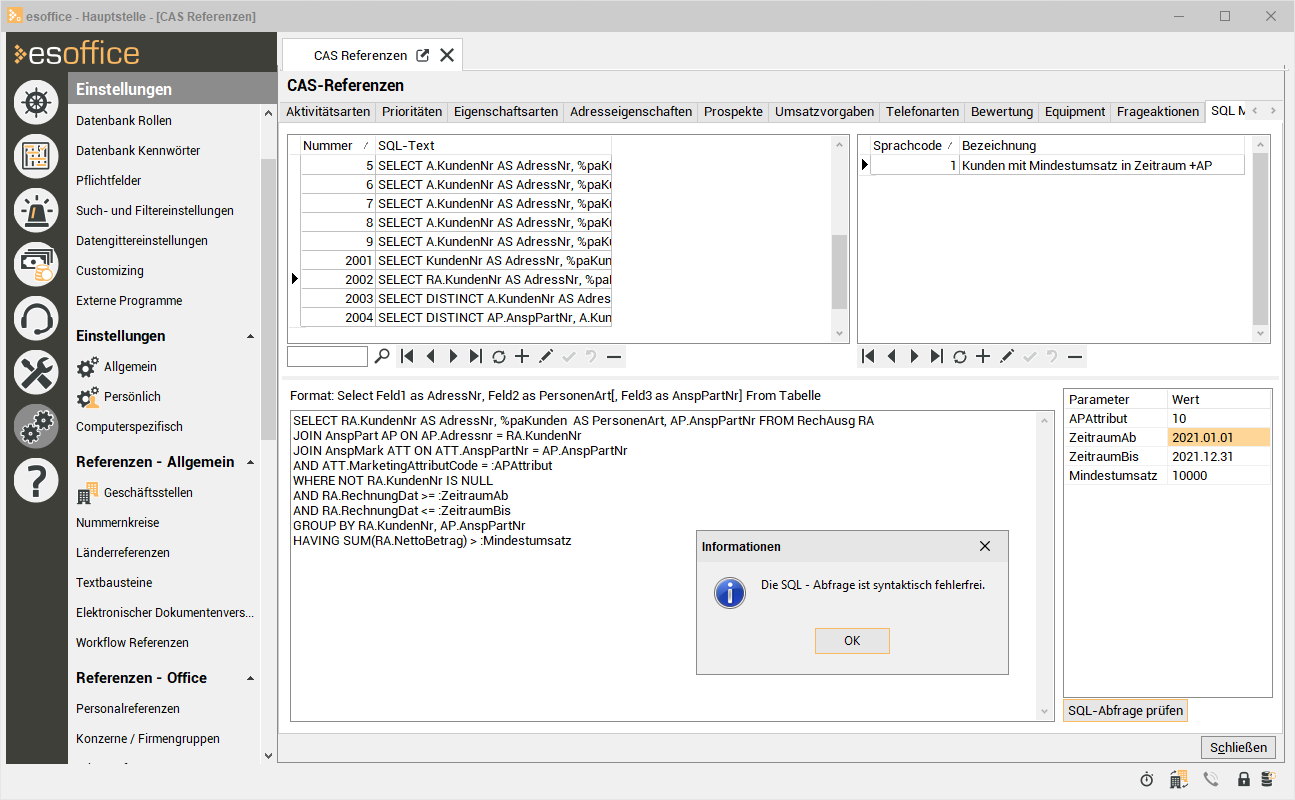The width and height of the screenshot is (1295, 800).
Task: Open the money and coins module icon
Action: pos(36,265)
